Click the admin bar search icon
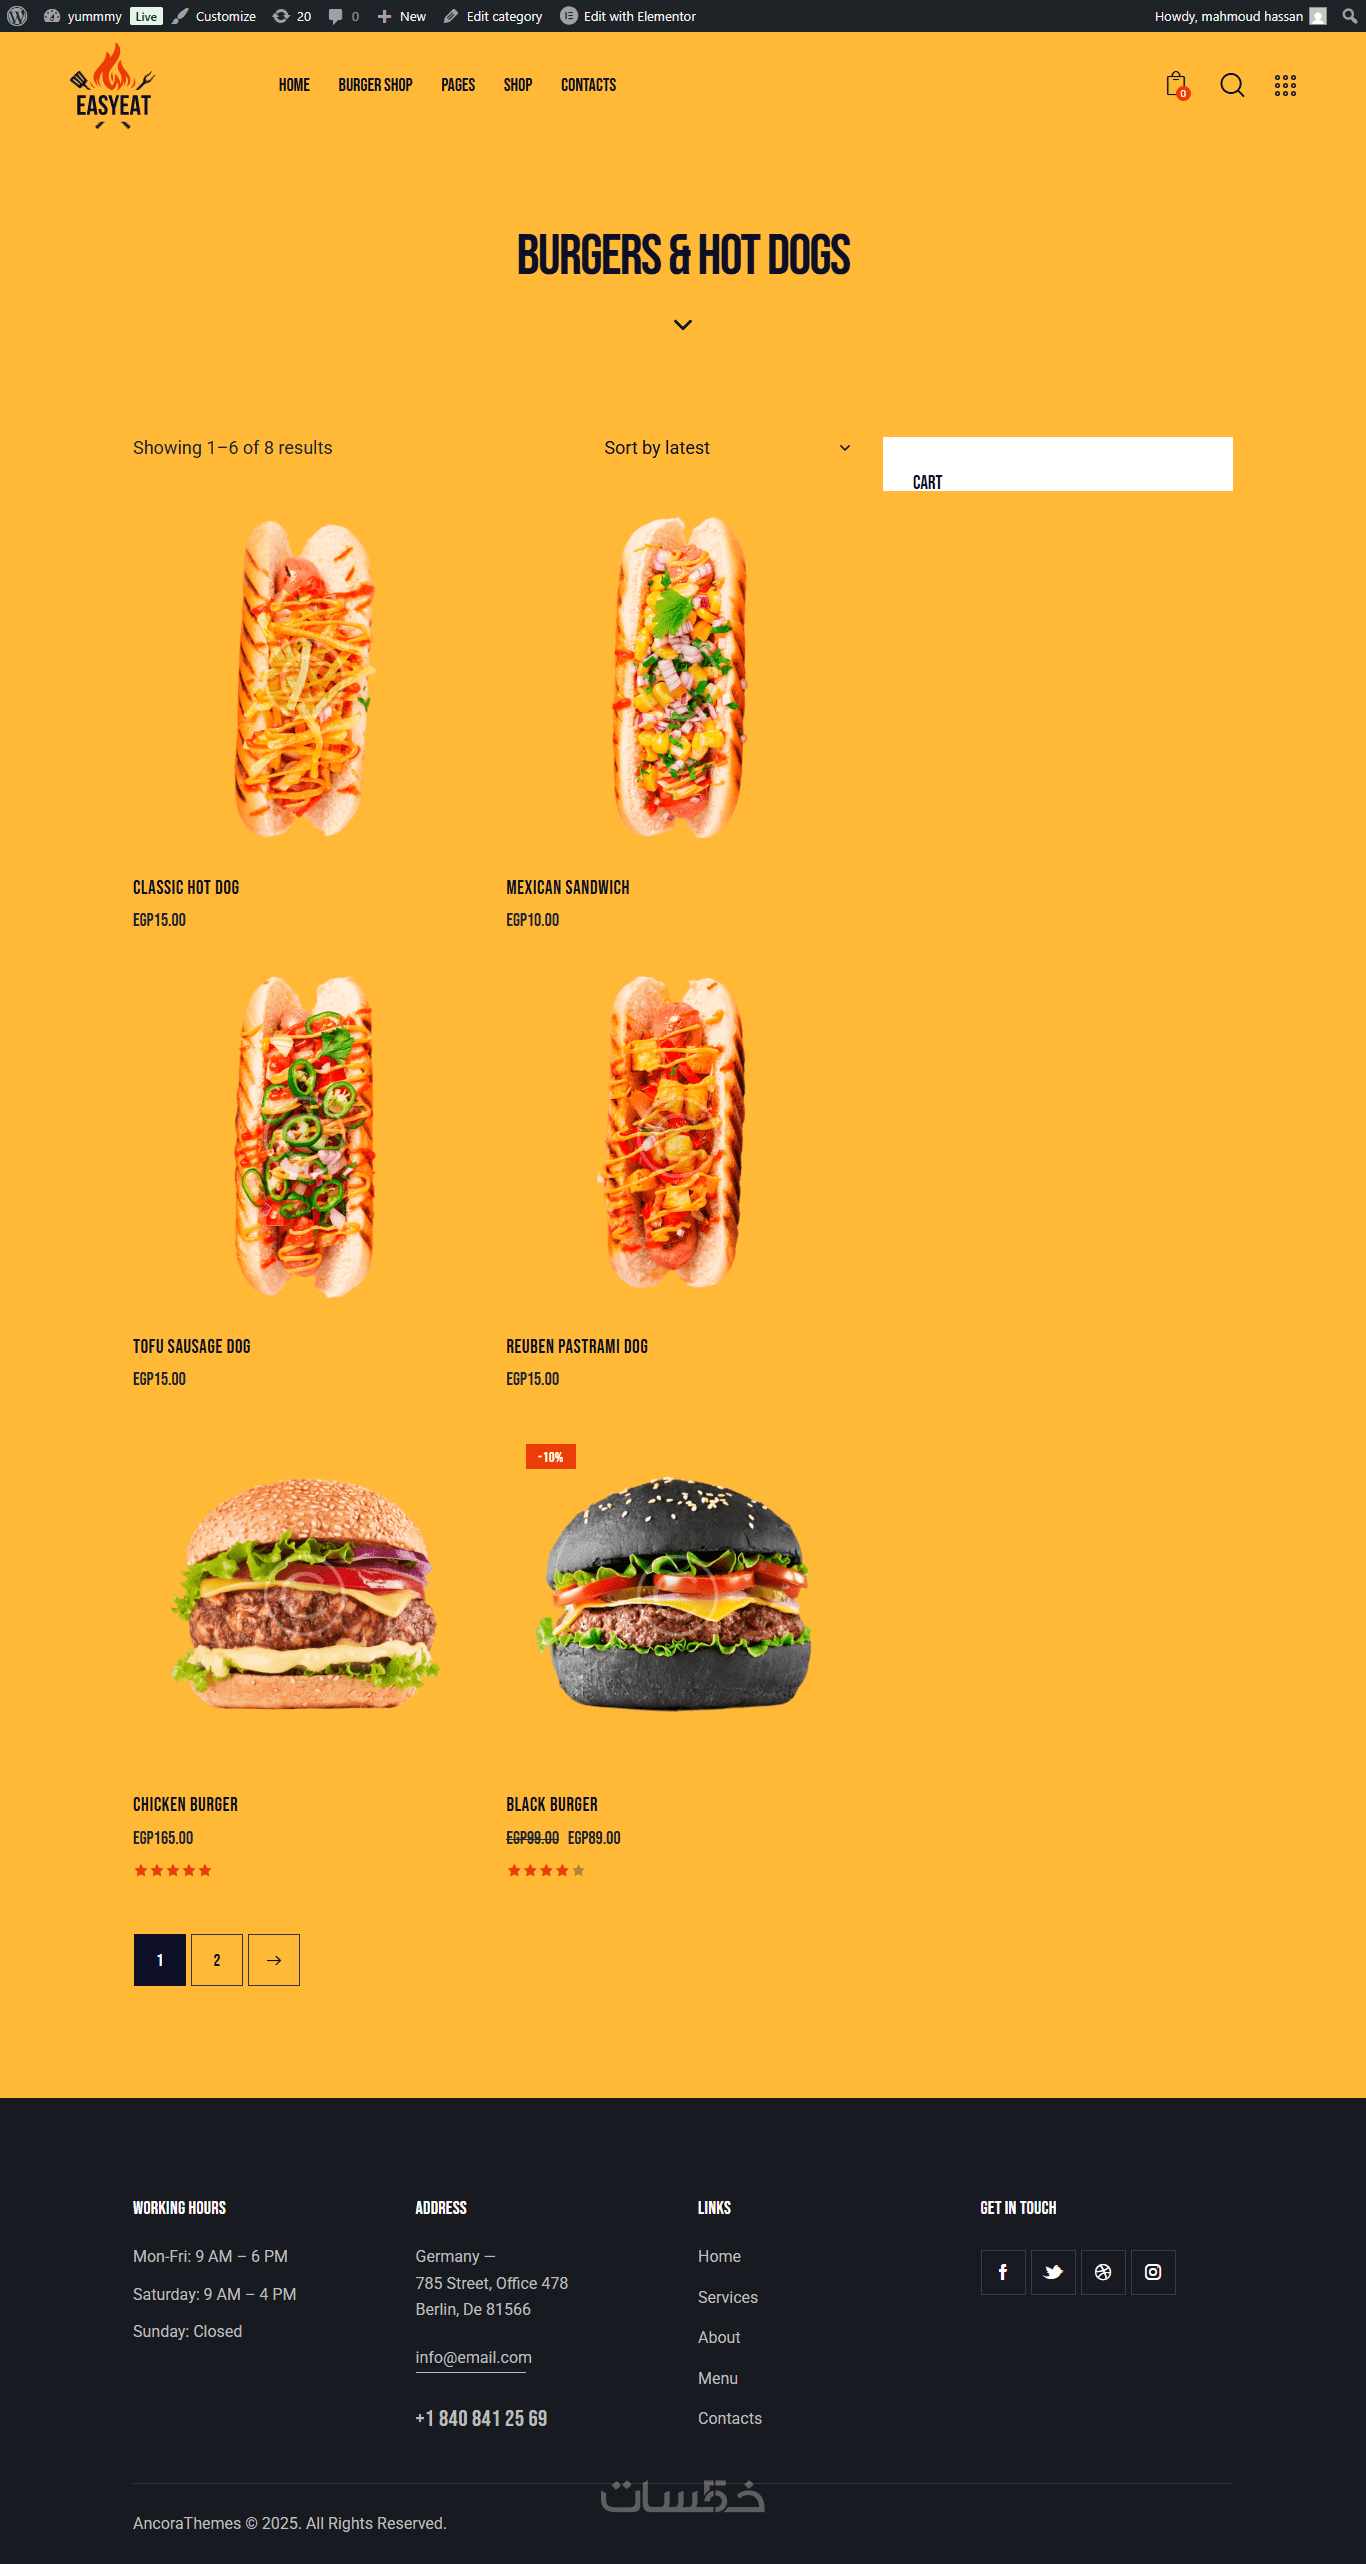This screenshot has width=1366, height=2564. tap(1349, 16)
